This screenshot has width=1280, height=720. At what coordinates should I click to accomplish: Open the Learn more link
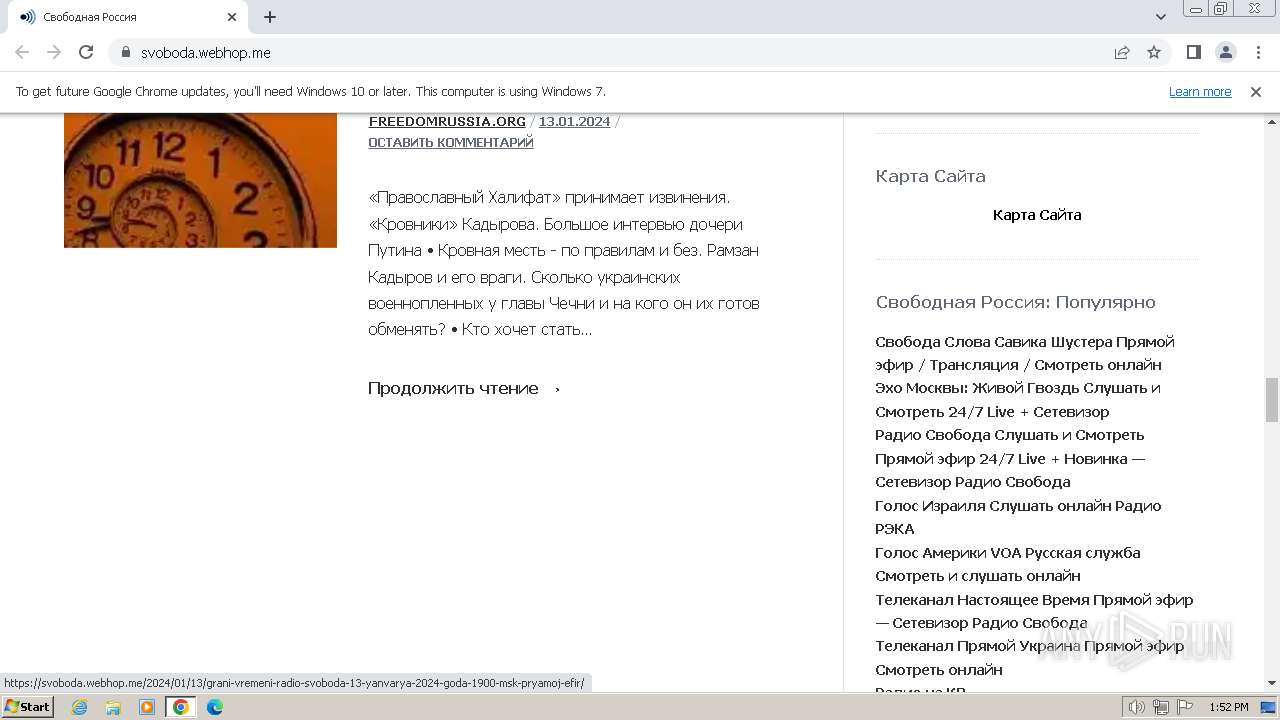[x=1200, y=91]
